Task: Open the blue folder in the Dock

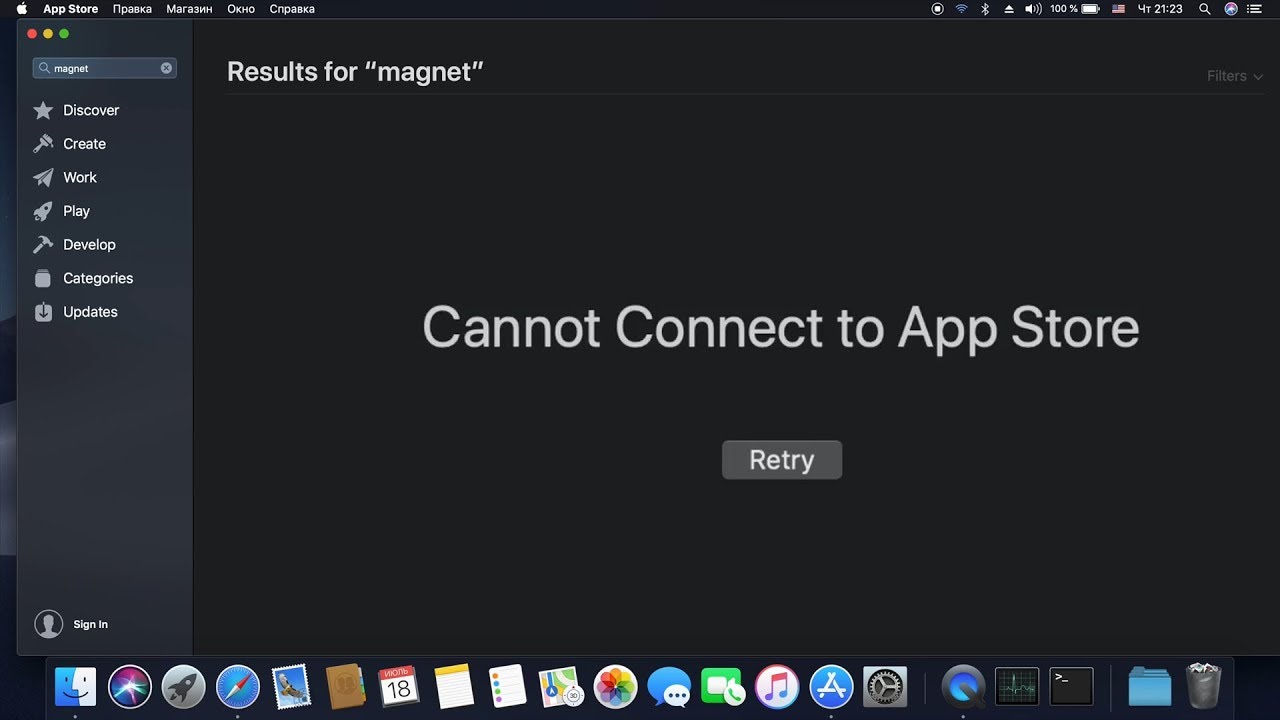Action: (1149, 687)
